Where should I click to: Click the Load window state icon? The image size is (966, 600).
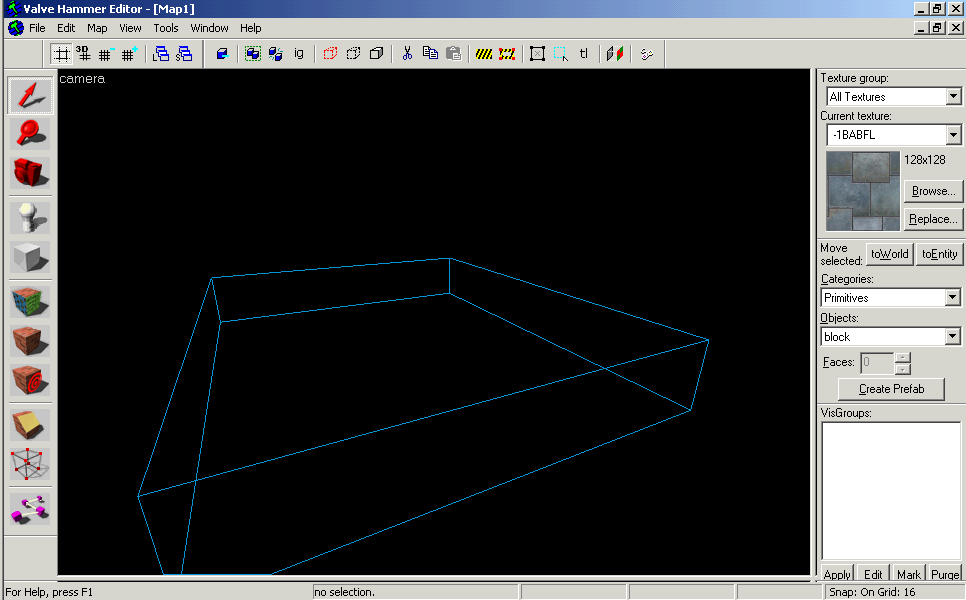click(x=161, y=54)
